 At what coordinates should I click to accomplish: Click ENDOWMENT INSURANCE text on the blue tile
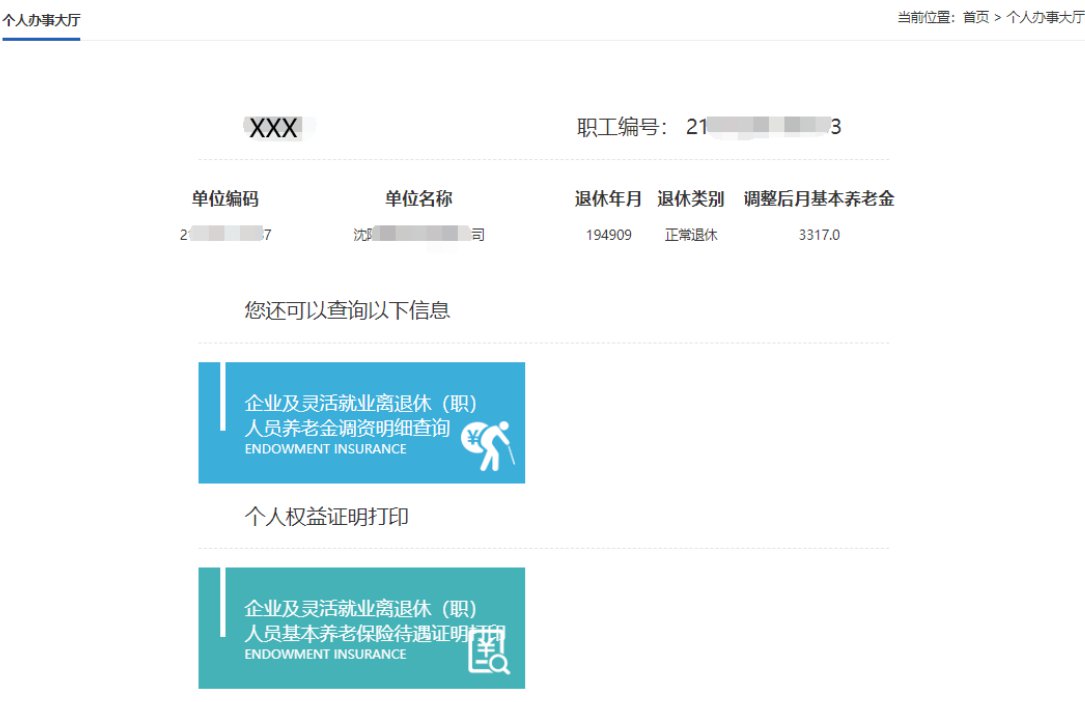pyautogui.click(x=325, y=449)
